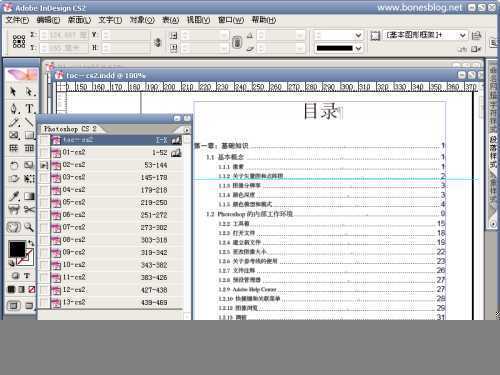Select the Pencil tool
This screenshot has height=375, width=500.
(x=14, y=122)
